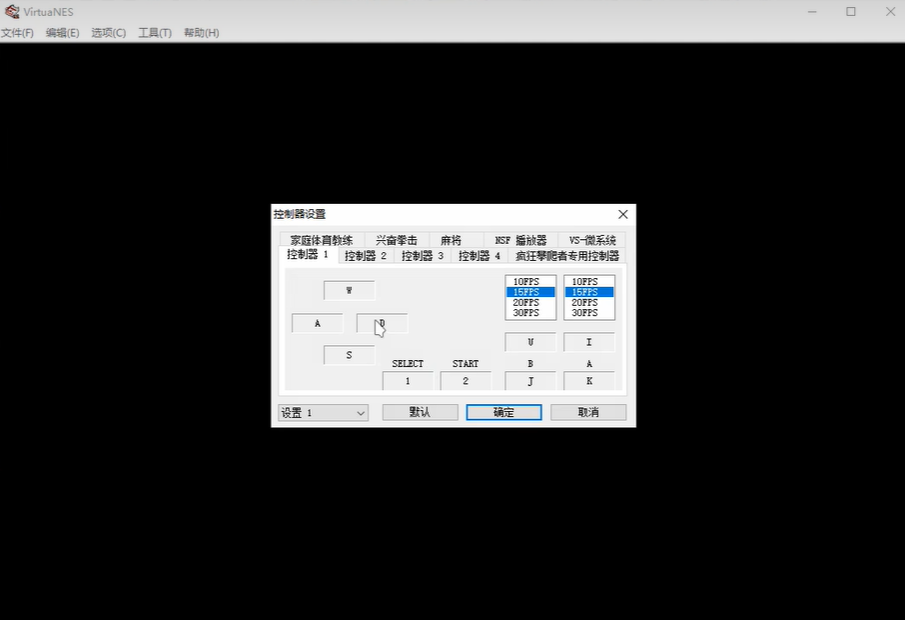Select the NSF 播放器 tab
This screenshot has height=620, width=905.
point(521,240)
